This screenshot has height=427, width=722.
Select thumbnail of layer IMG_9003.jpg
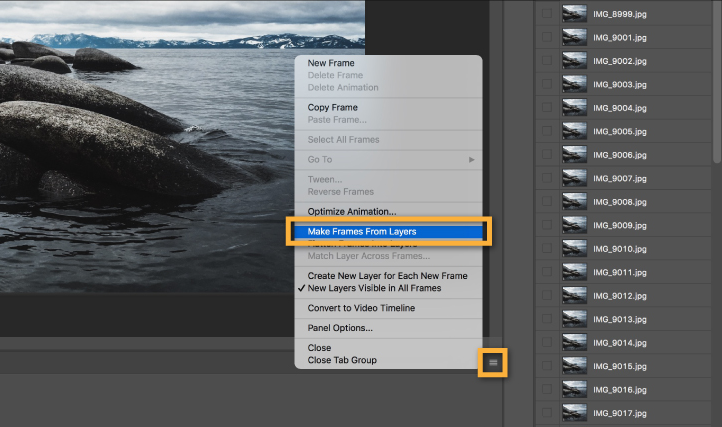(574, 85)
